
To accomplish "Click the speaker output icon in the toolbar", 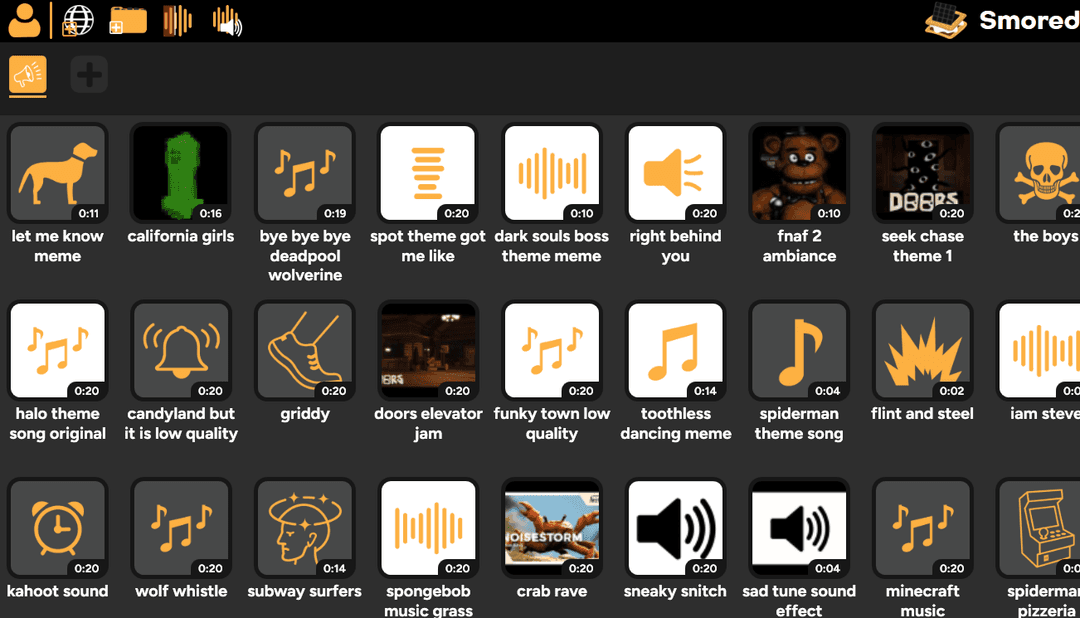I will [x=226, y=20].
